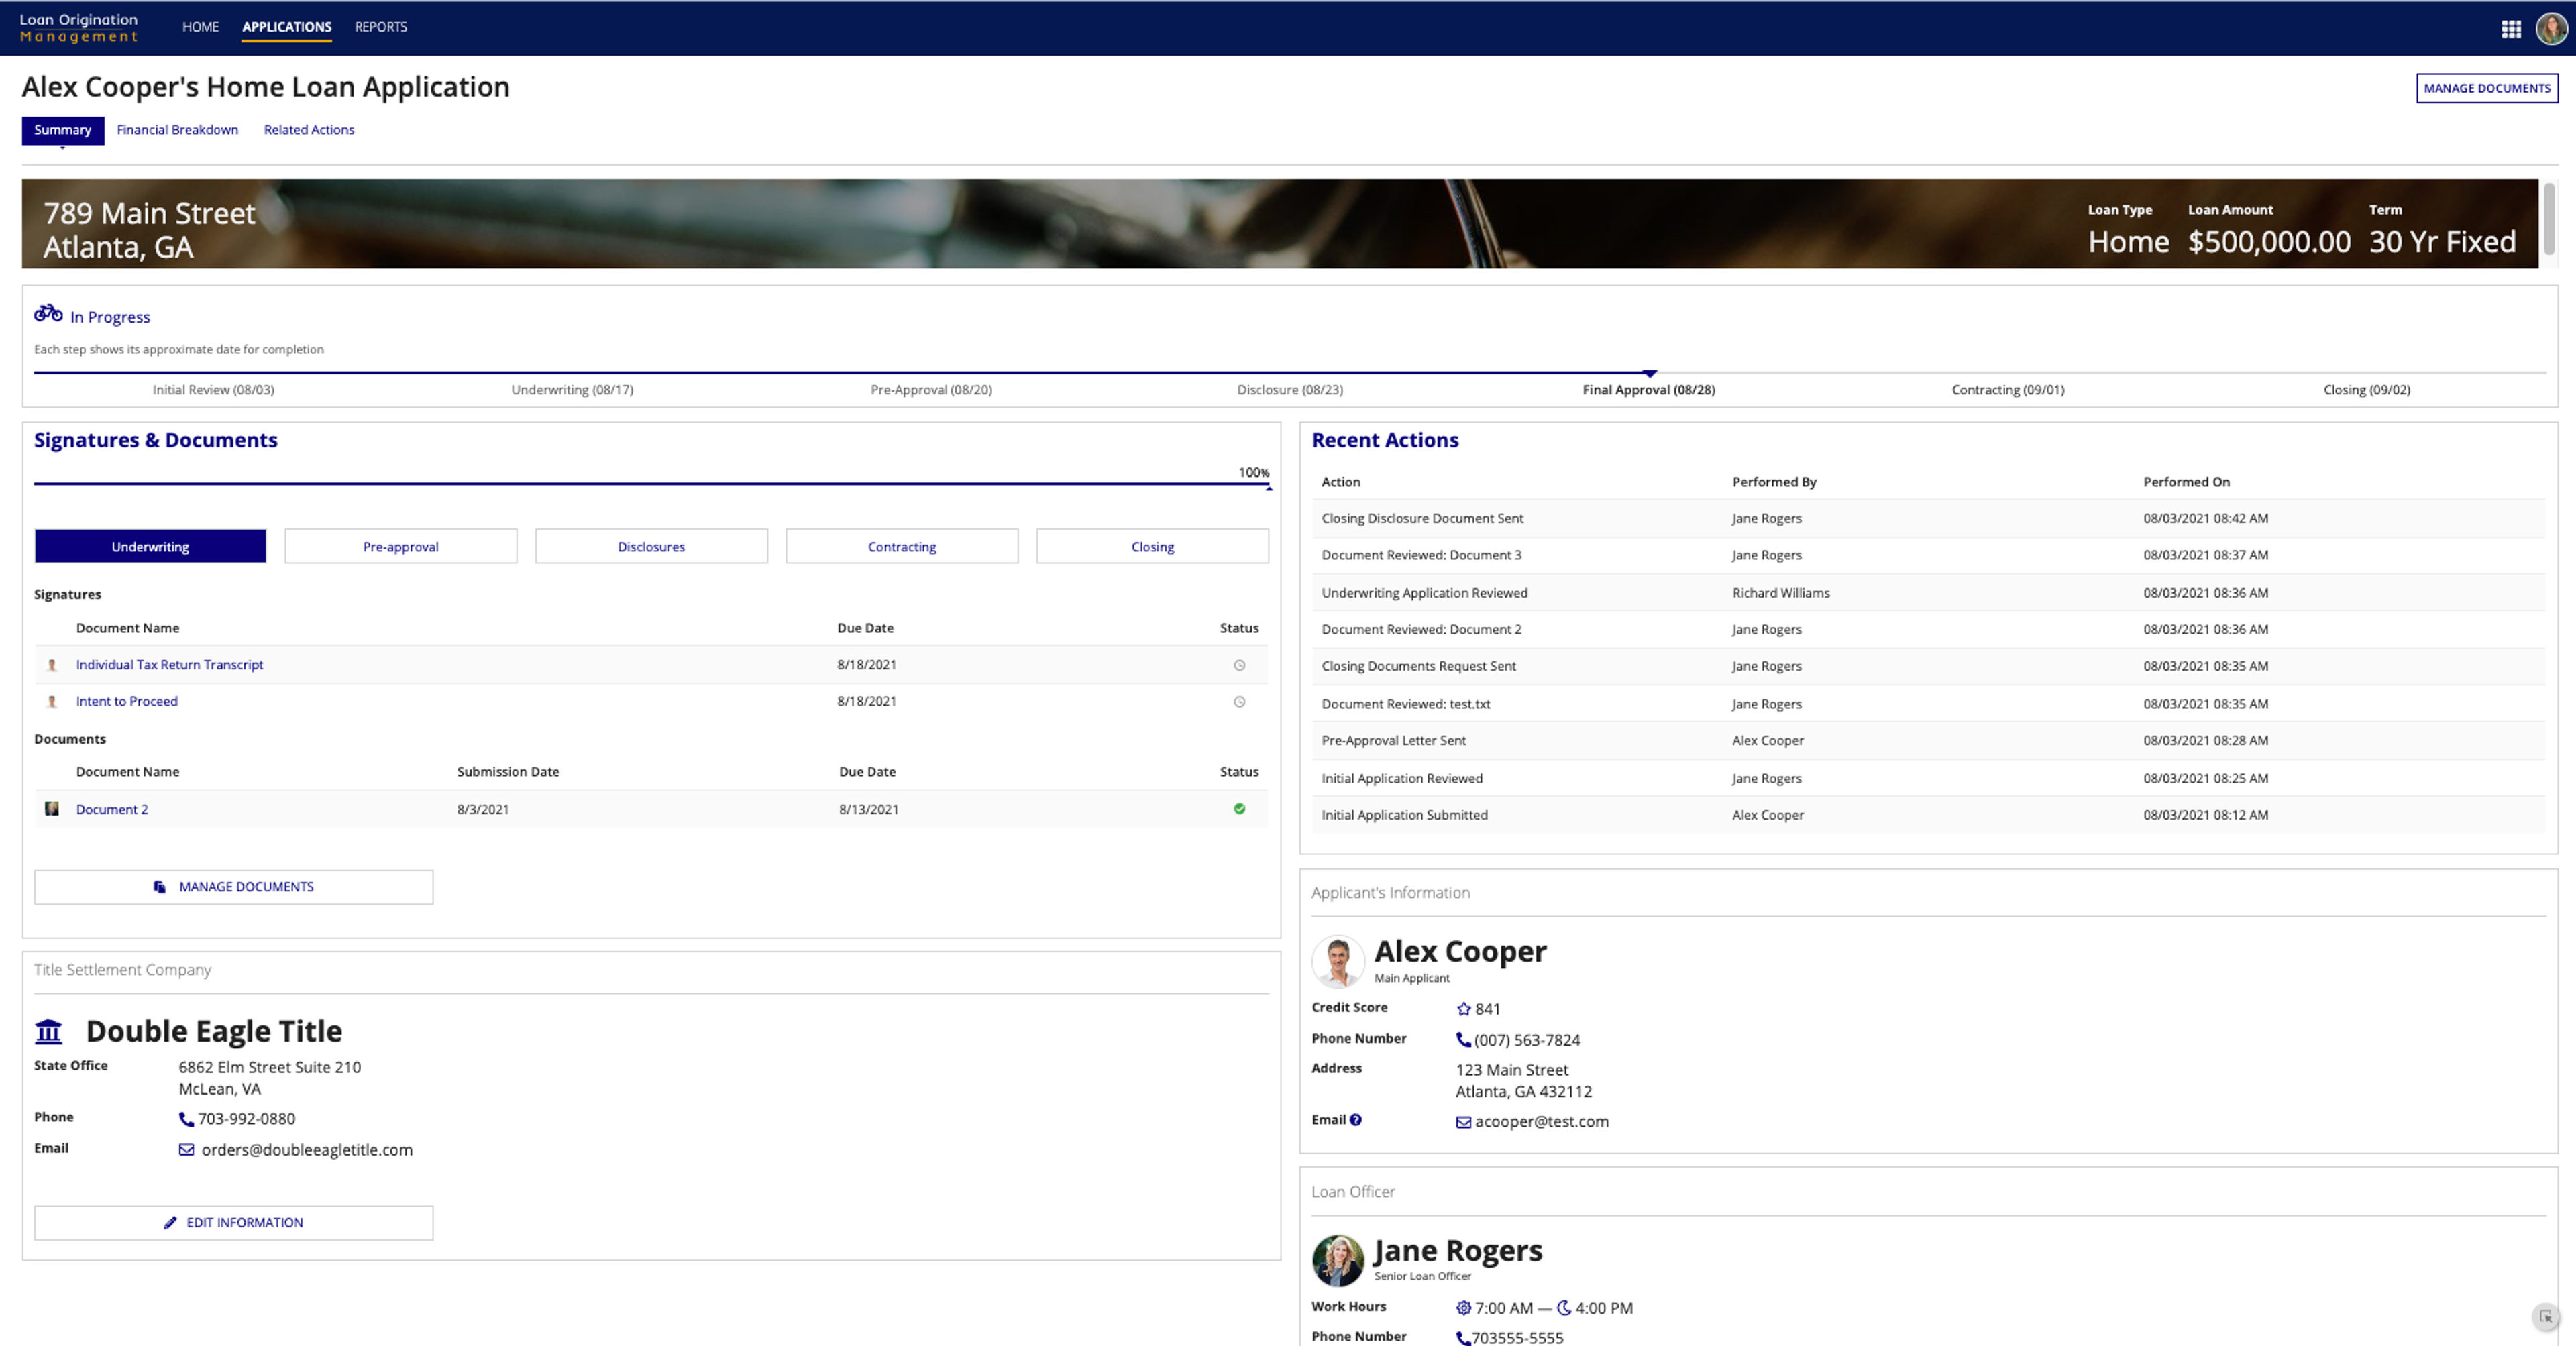Click 'Pre-Approval Letter Sent' action row
Image resolution: width=2576 pixels, height=1346 pixels.
coord(1928,741)
